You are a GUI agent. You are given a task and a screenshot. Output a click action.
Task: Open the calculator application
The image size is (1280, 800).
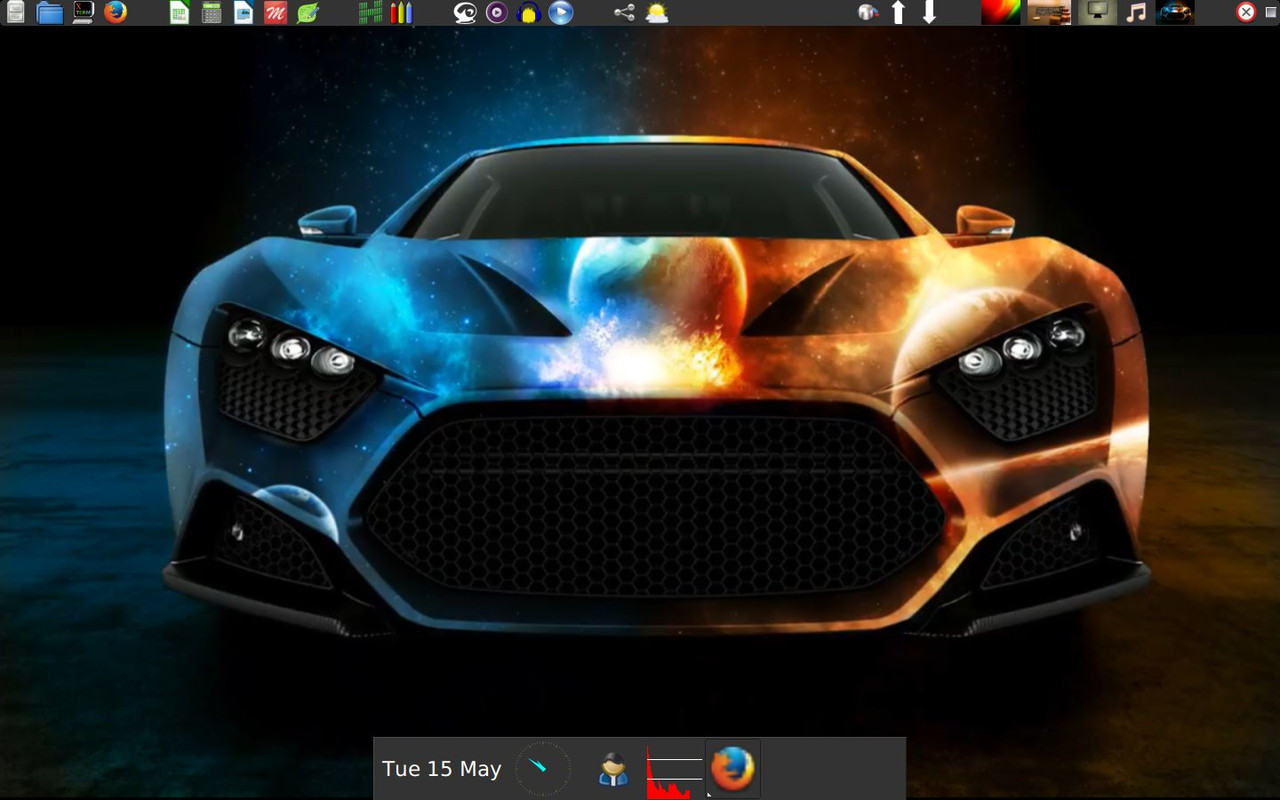click(x=211, y=12)
